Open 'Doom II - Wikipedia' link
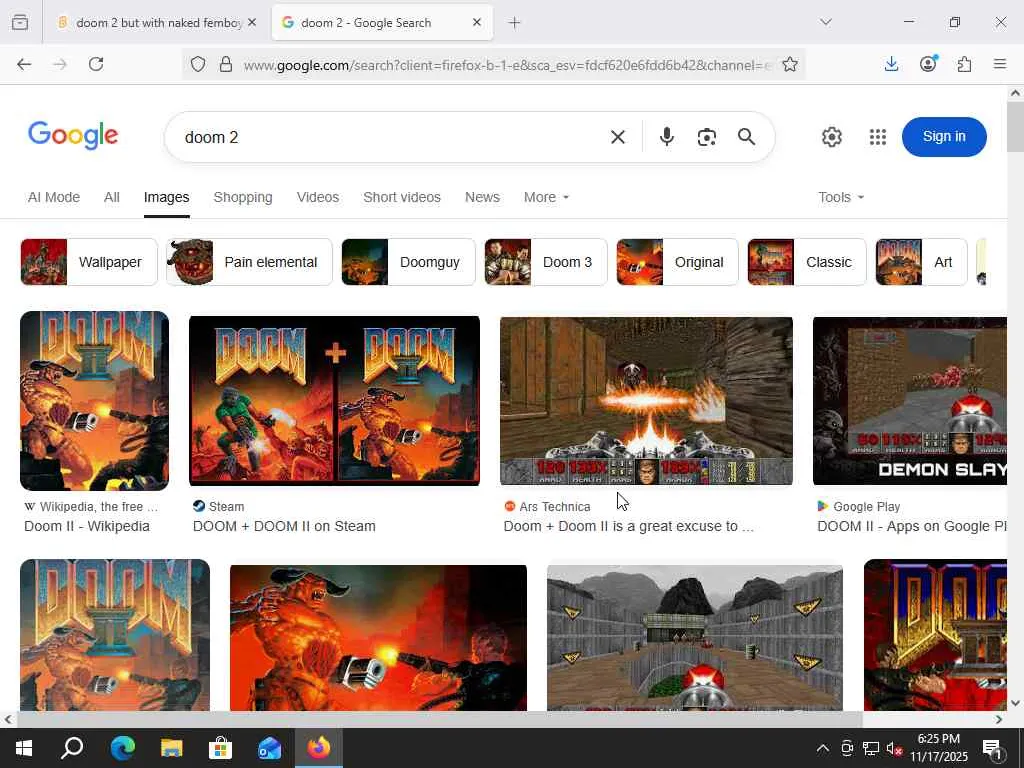The width and height of the screenshot is (1024, 768). pyautogui.click(x=87, y=526)
